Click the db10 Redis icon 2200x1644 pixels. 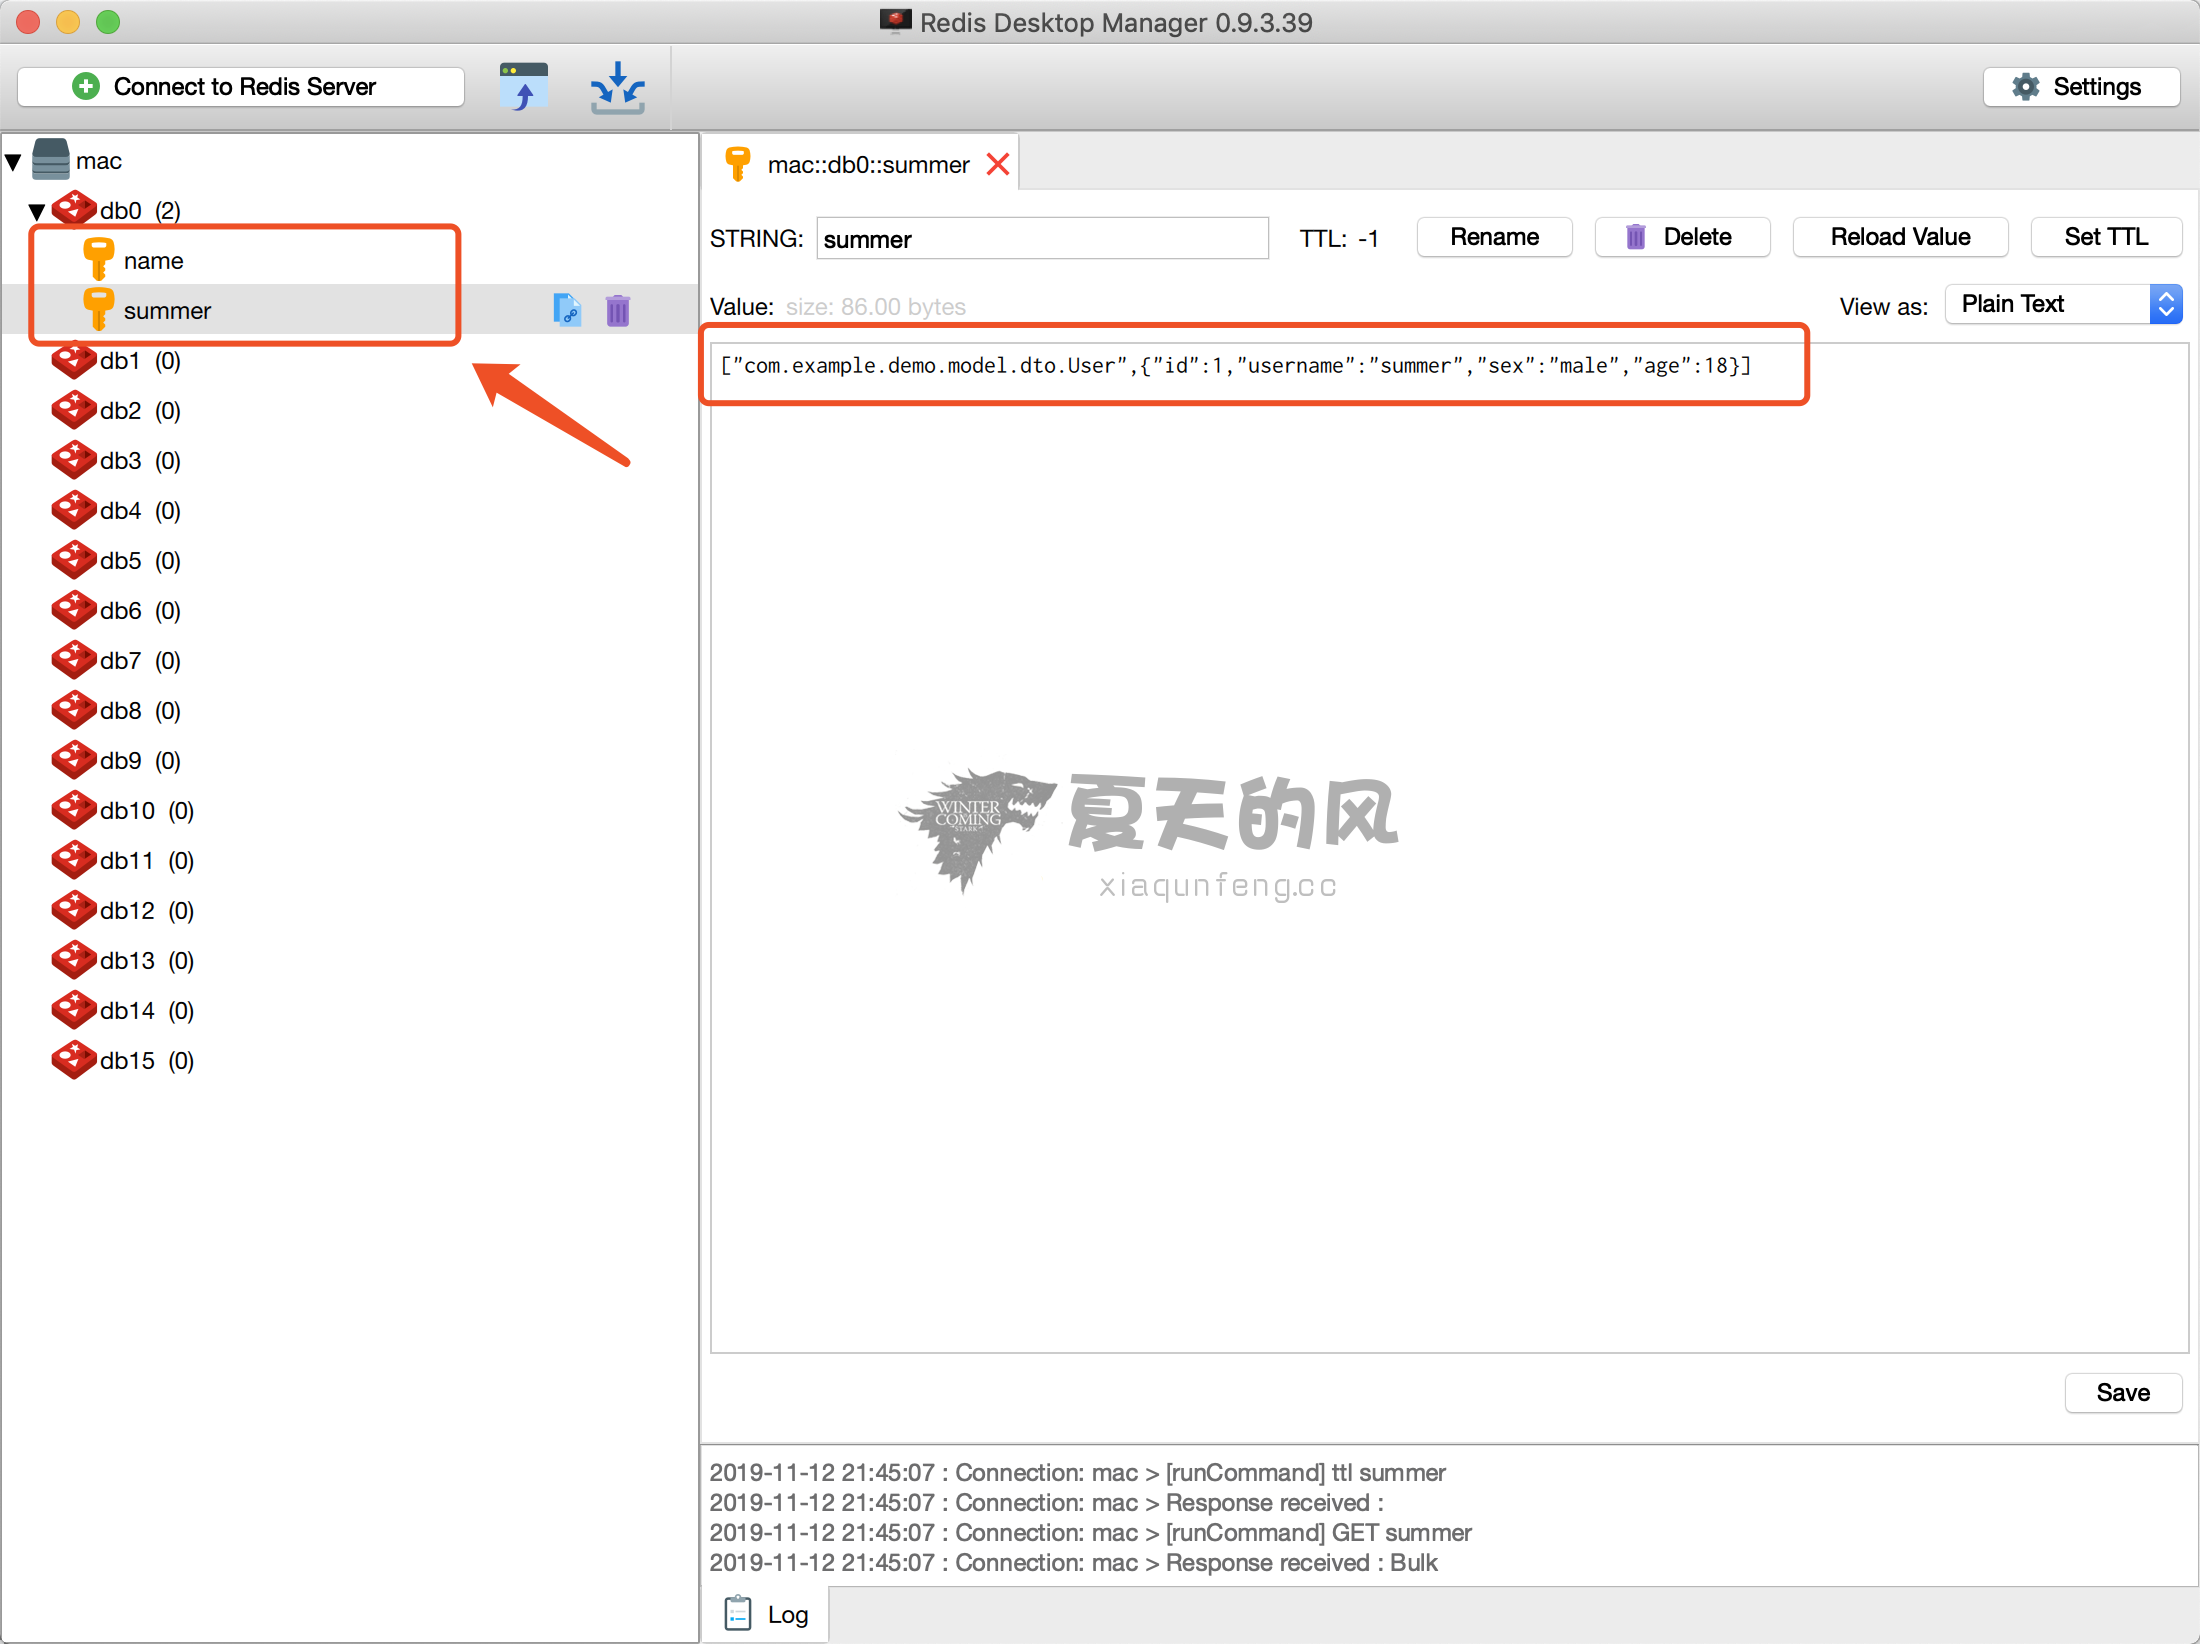[74, 810]
